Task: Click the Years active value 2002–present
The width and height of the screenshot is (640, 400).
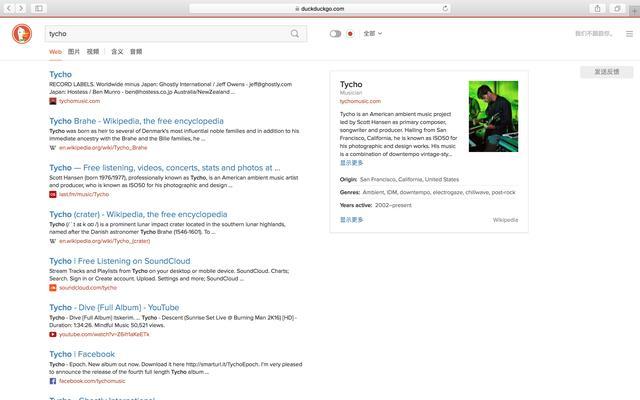Action: (393, 205)
